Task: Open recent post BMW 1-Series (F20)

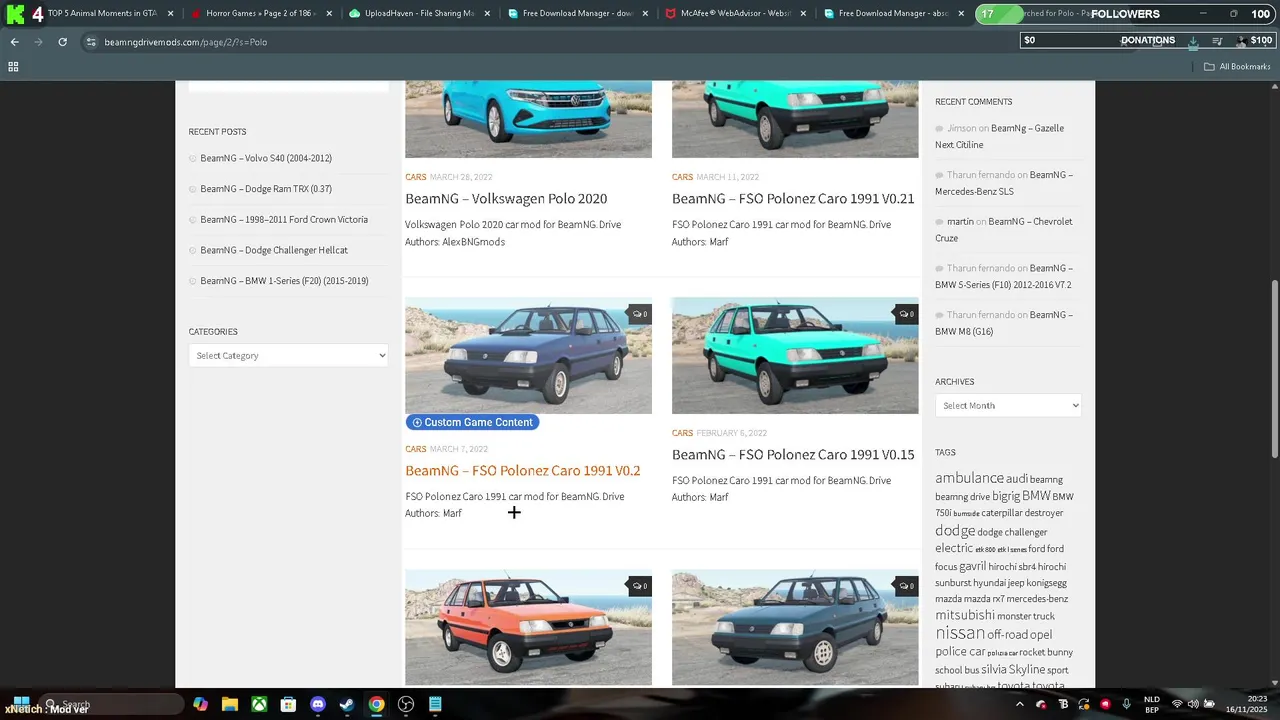Action: point(284,281)
